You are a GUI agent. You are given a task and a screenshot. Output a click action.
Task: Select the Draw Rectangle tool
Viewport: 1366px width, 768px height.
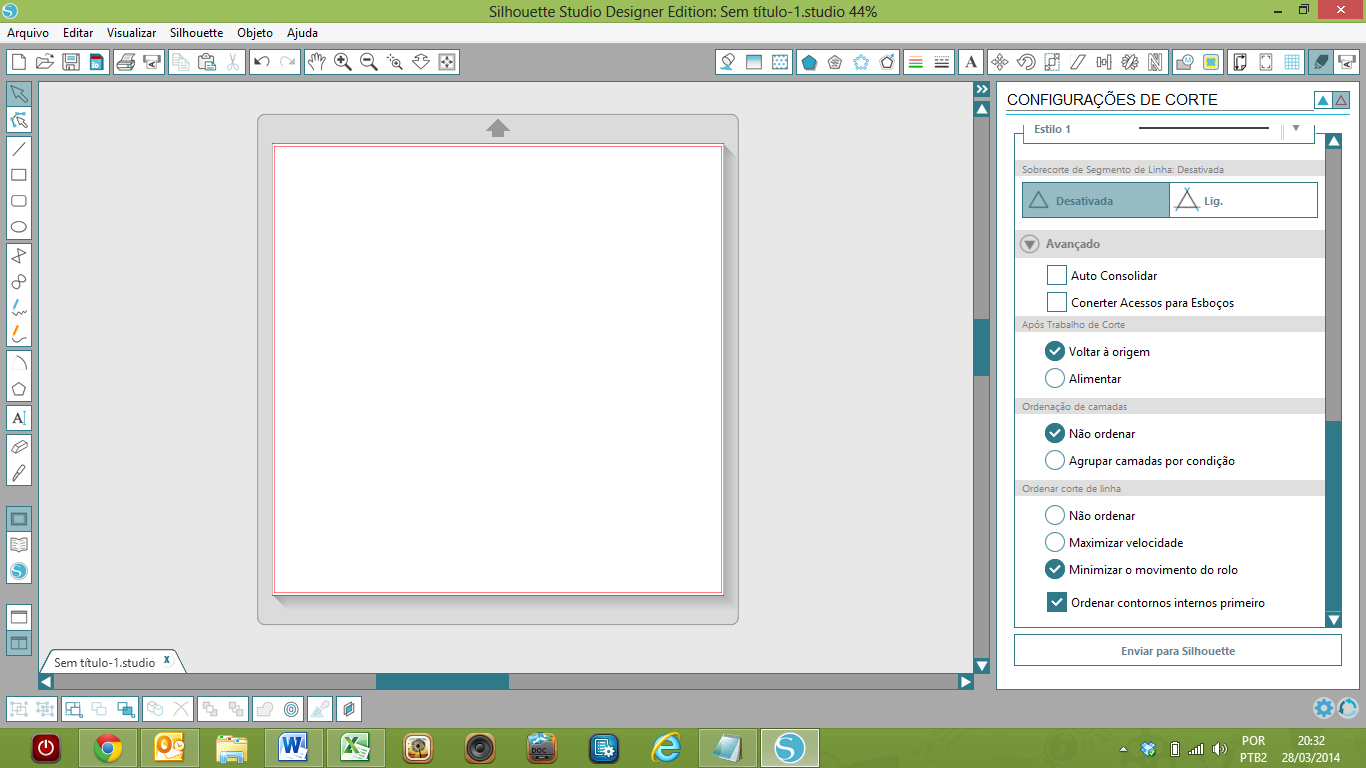coord(18,175)
